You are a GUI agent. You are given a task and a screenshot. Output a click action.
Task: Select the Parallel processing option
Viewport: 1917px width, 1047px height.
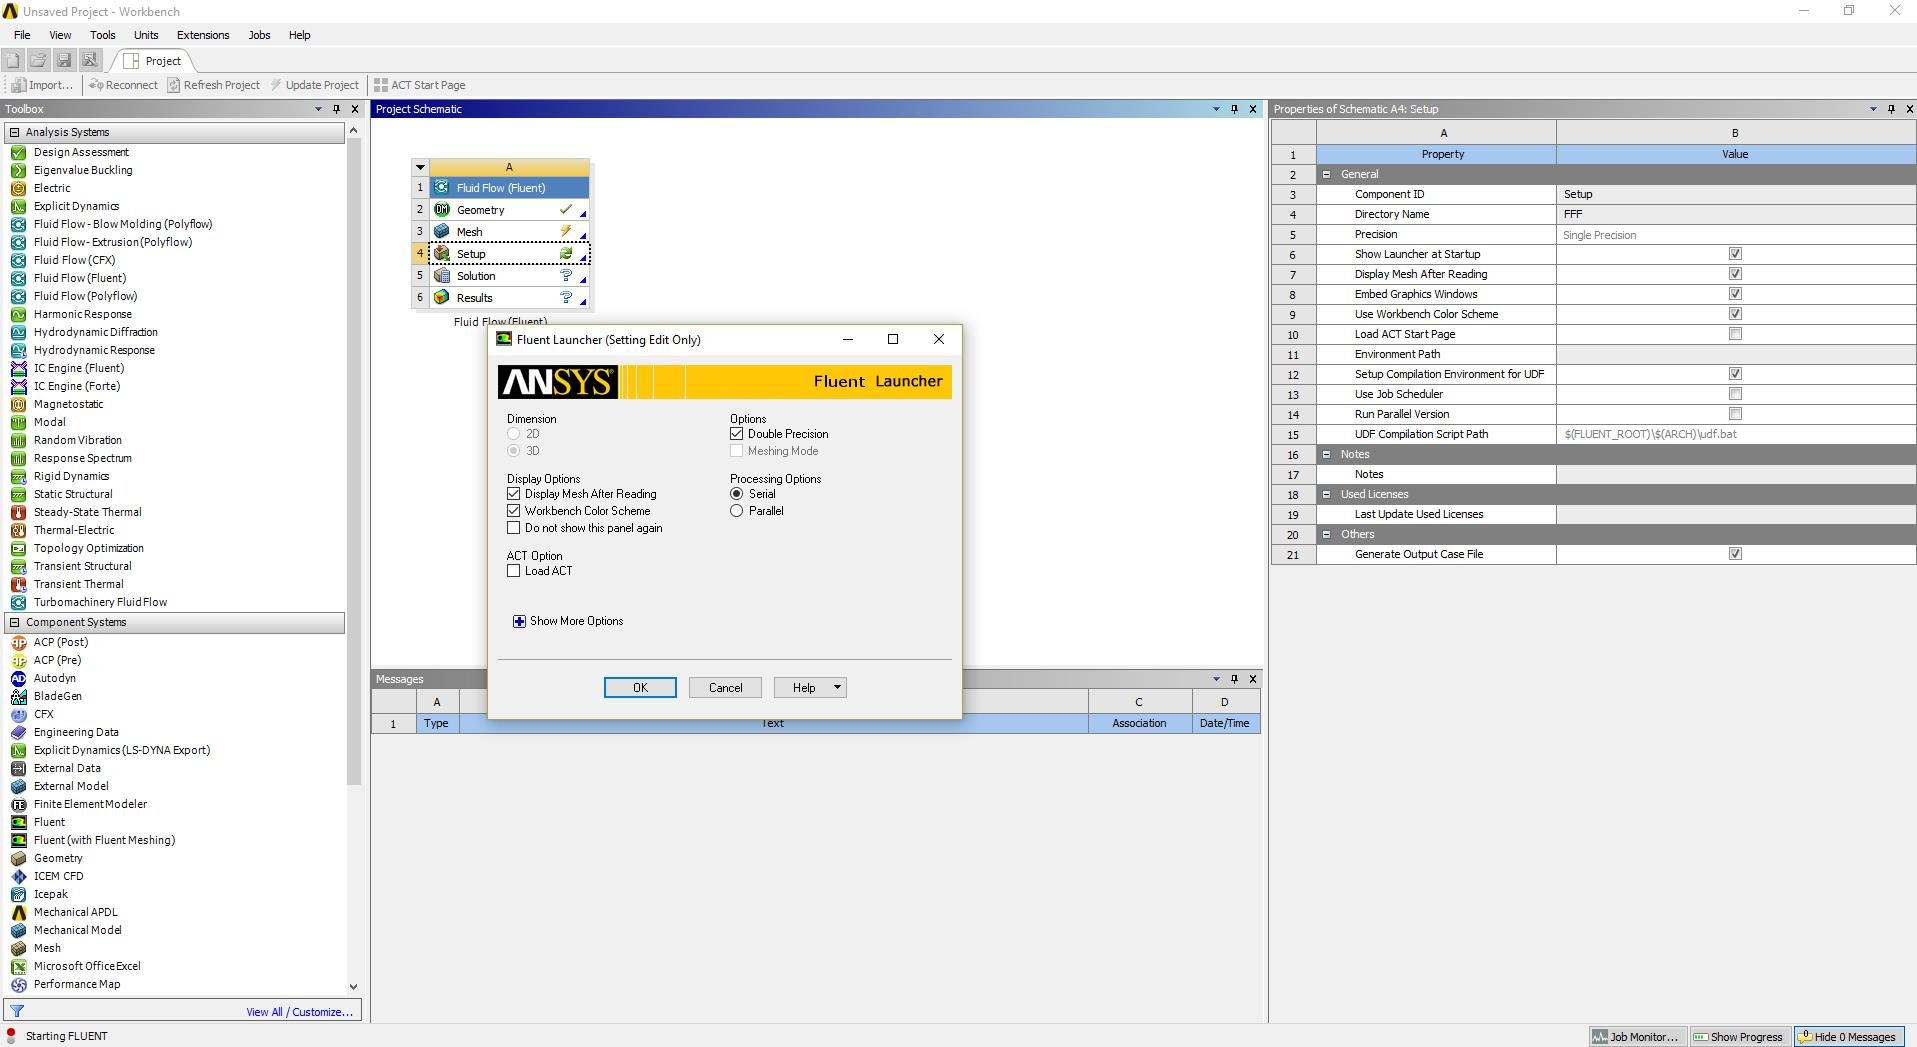point(737,511)
